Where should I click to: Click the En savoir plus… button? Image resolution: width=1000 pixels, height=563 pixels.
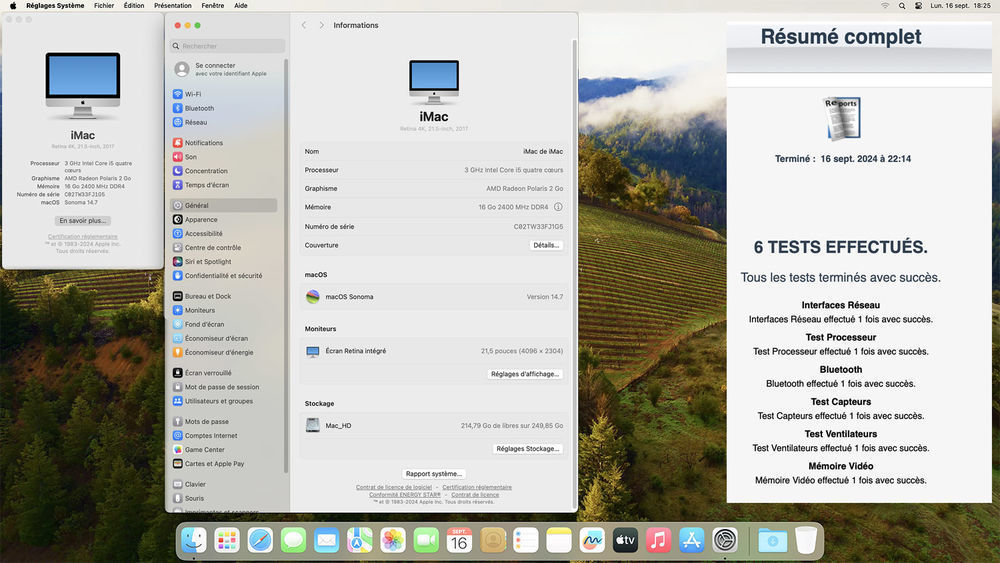[x=83, y=220]
